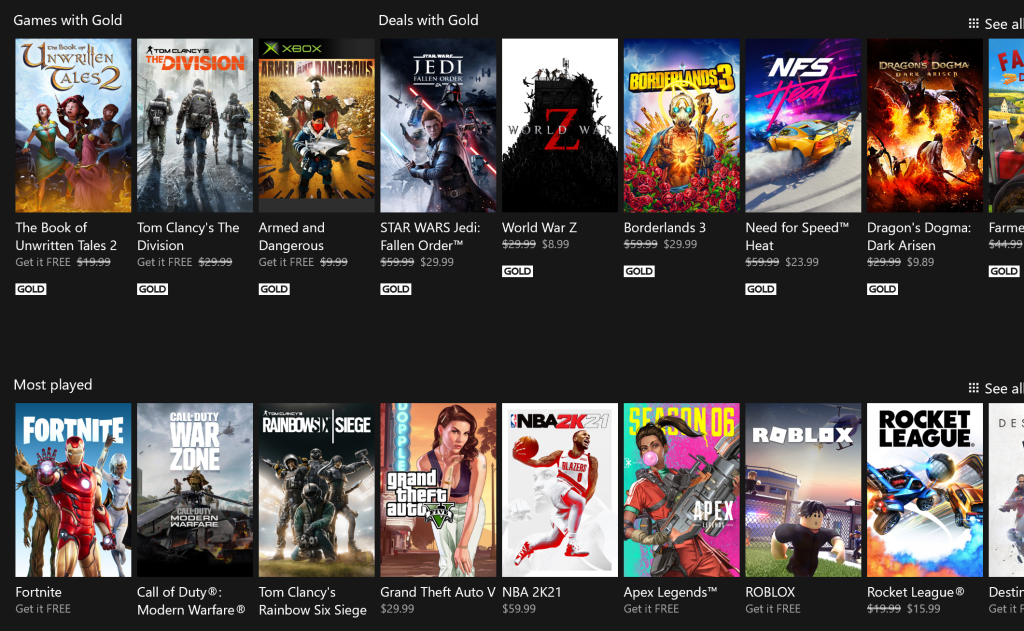The image size is (1024, 631).
Task: Click the GOLD badge under World War Z
Action: point(517,271)
